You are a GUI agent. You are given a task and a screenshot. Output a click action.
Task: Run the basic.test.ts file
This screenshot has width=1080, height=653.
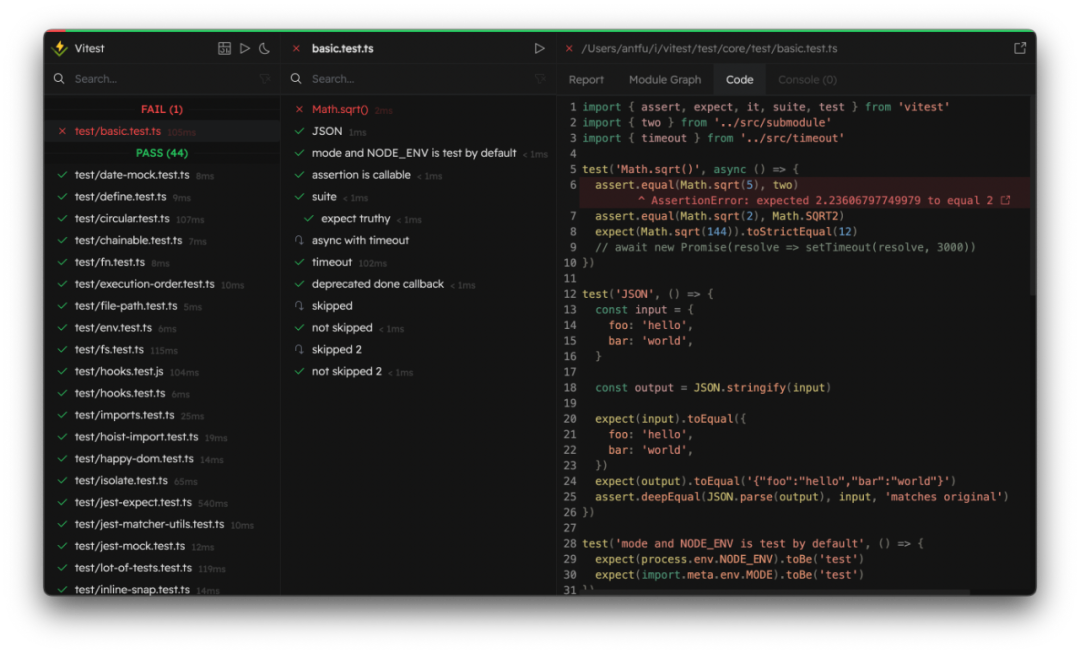point(539,48)
